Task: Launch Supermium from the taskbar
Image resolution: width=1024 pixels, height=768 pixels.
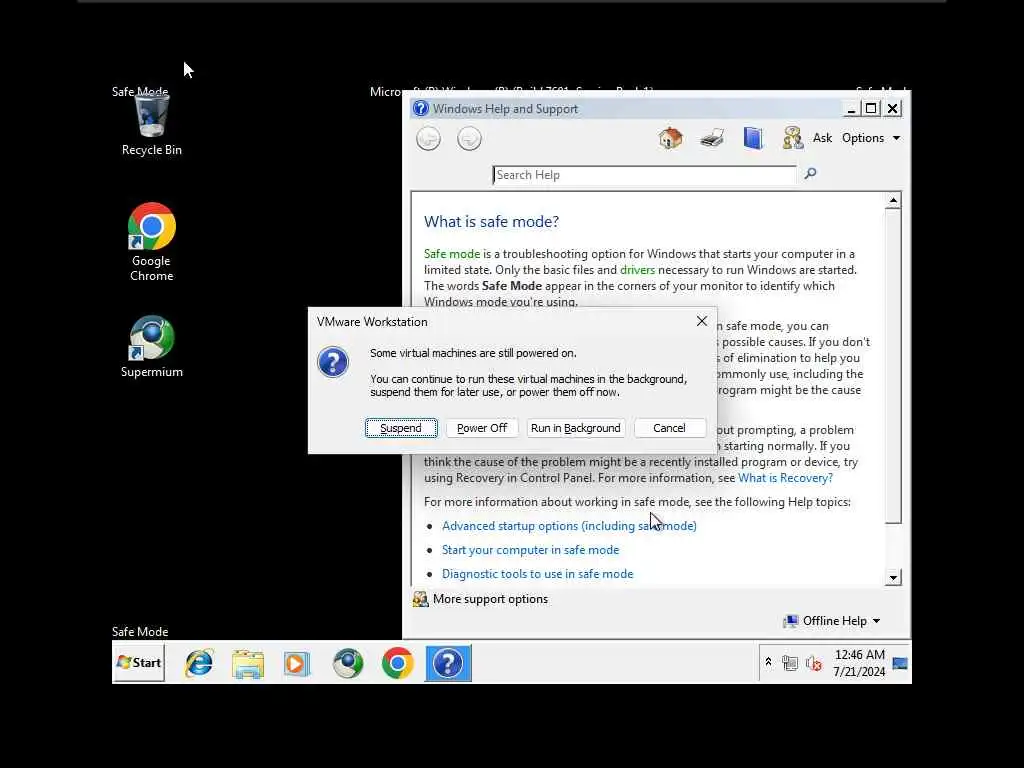Action: pyautogui.click(x=347, y=664)
